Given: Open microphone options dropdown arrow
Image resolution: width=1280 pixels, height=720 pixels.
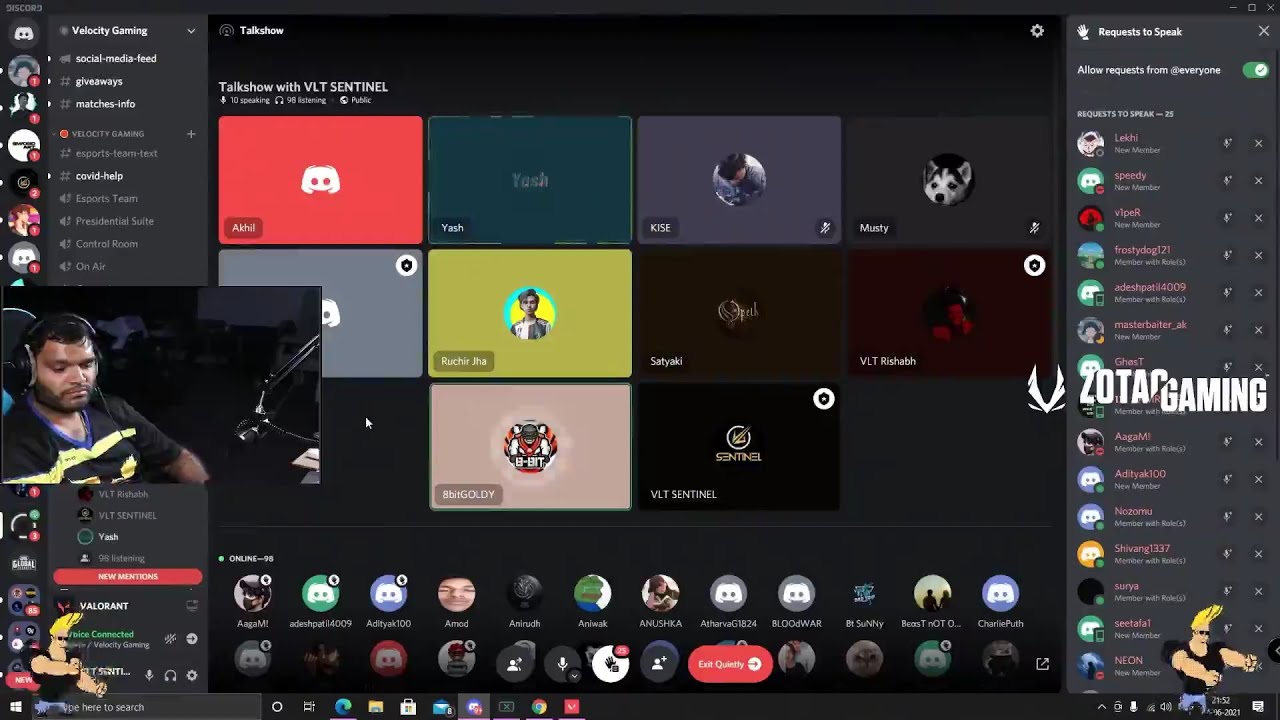Looking at the screenshot, I should click(x=574, y=676).
